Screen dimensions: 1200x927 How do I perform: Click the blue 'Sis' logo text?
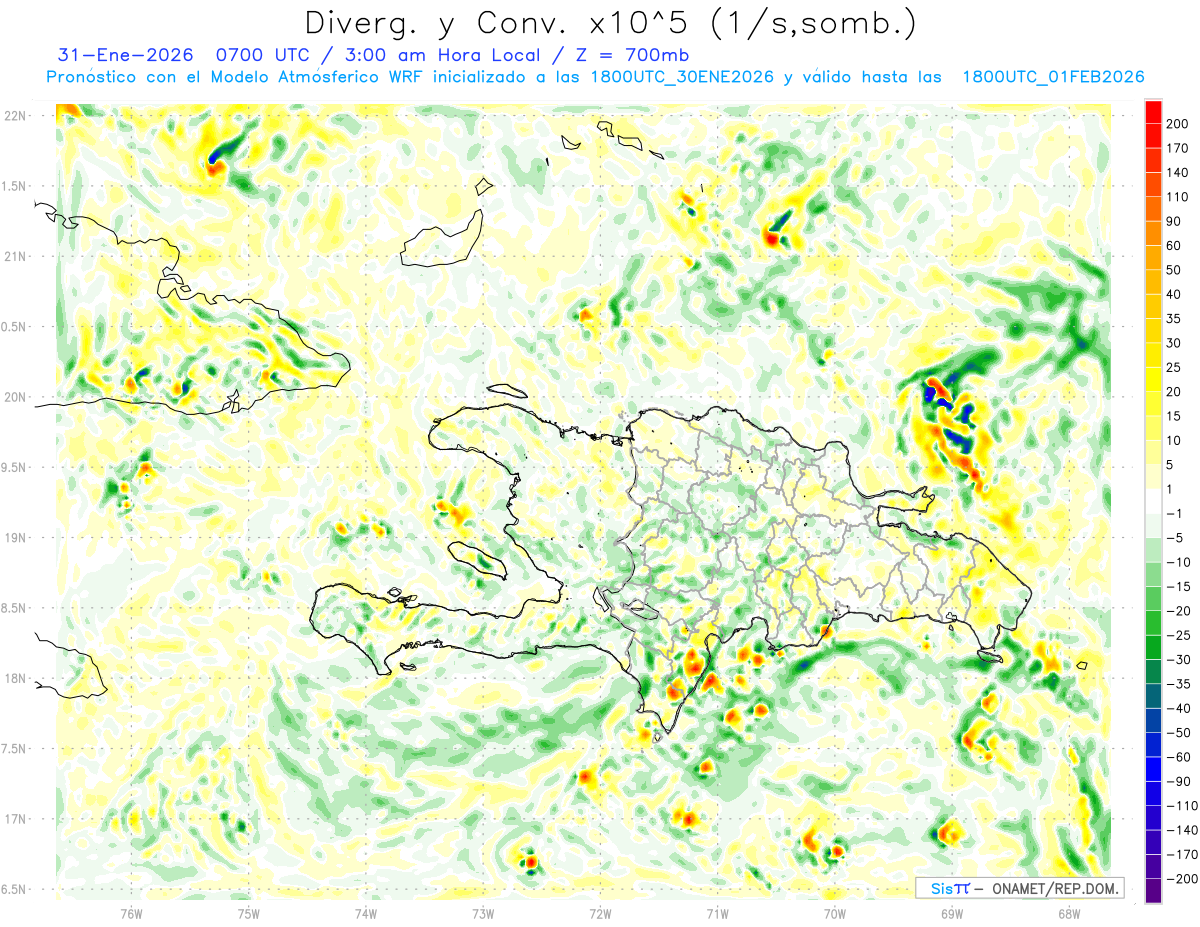943,888
